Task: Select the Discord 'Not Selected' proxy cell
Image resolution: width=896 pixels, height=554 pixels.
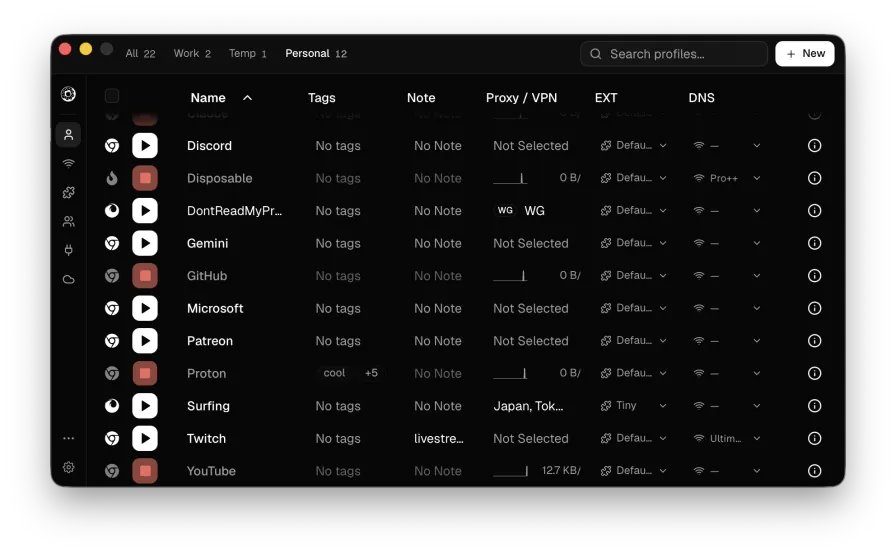Action: point(531,146)
